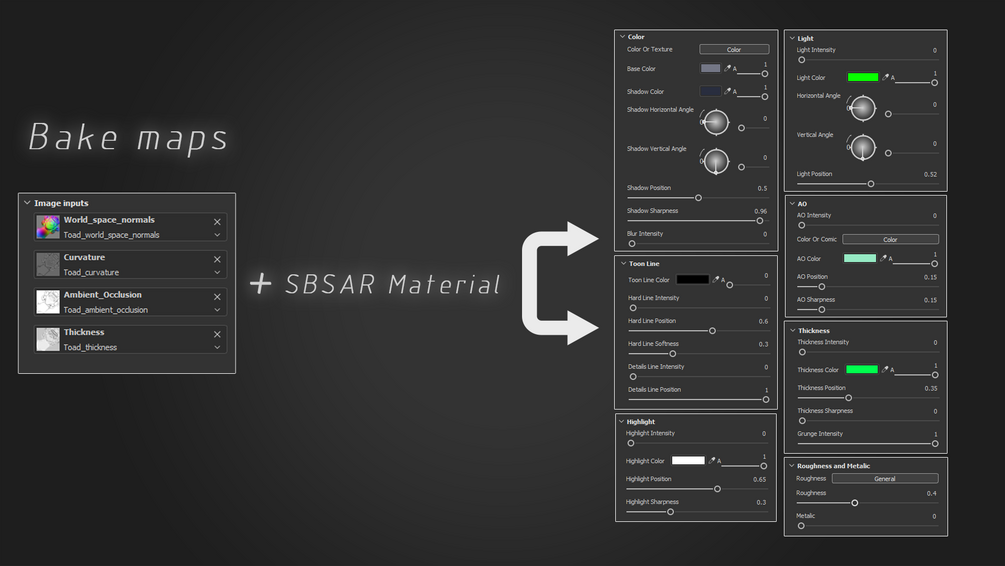1005x566 pixels.
Task: Open the Shadow Color swatch
Action: click(710, 91)
